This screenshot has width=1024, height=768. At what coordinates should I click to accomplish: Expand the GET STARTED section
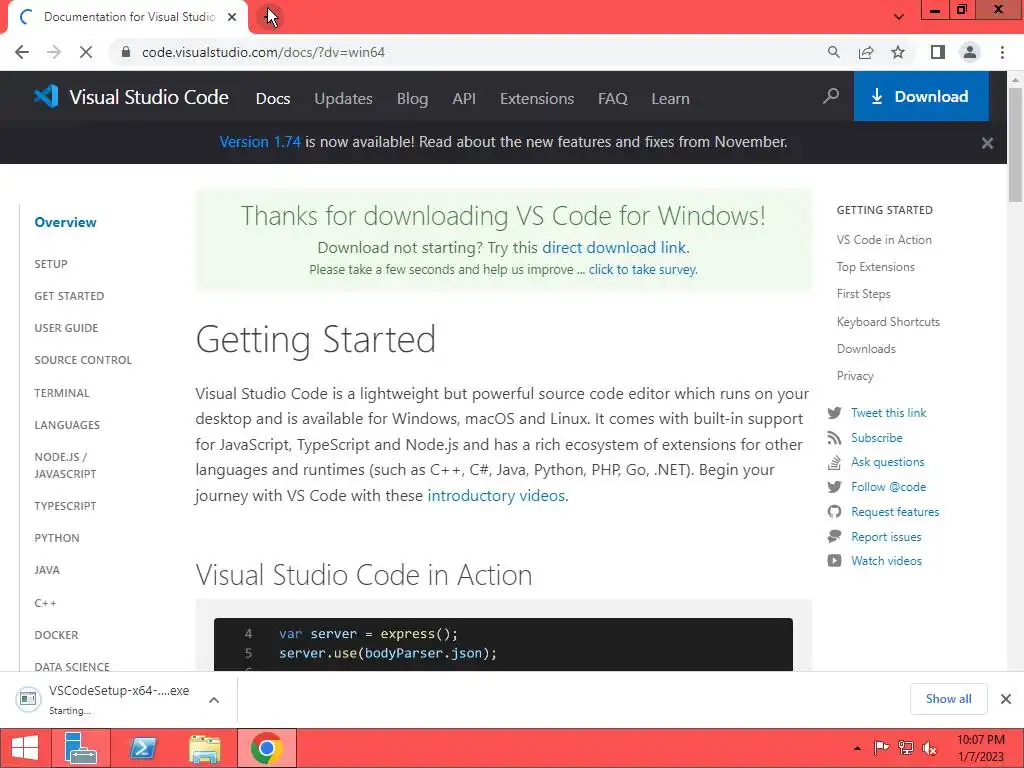coord(69,296)
